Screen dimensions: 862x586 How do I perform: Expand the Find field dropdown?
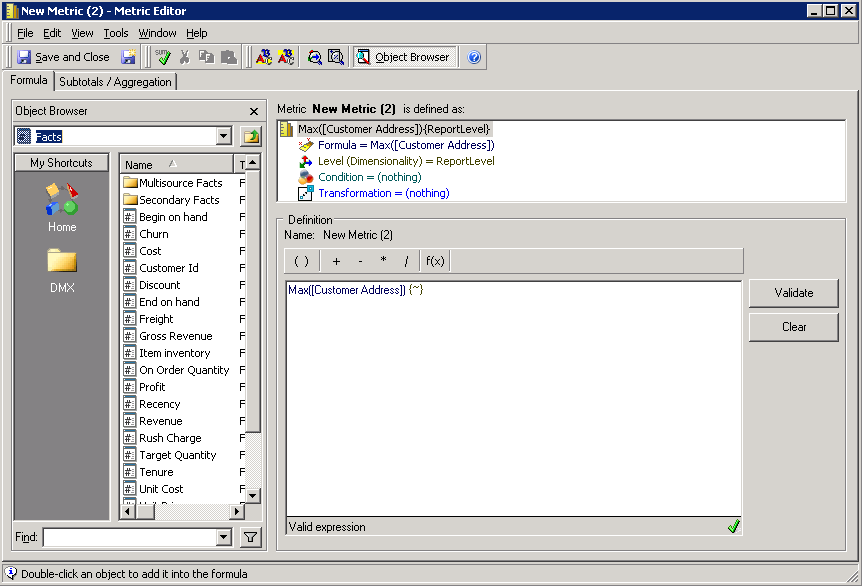[x=223, y=538]
